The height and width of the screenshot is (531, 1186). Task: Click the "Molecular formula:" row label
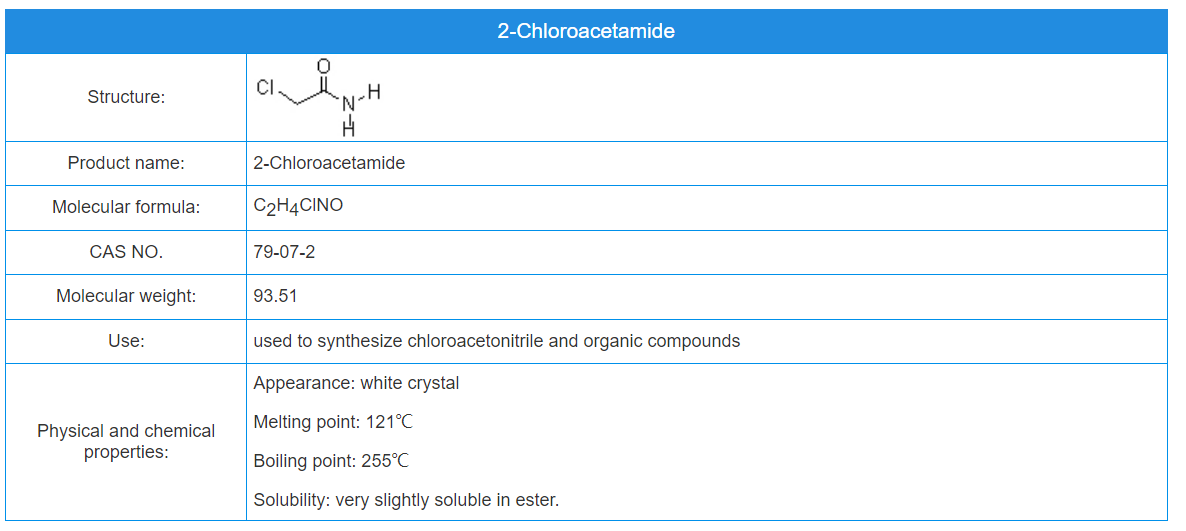coord(126,207)
